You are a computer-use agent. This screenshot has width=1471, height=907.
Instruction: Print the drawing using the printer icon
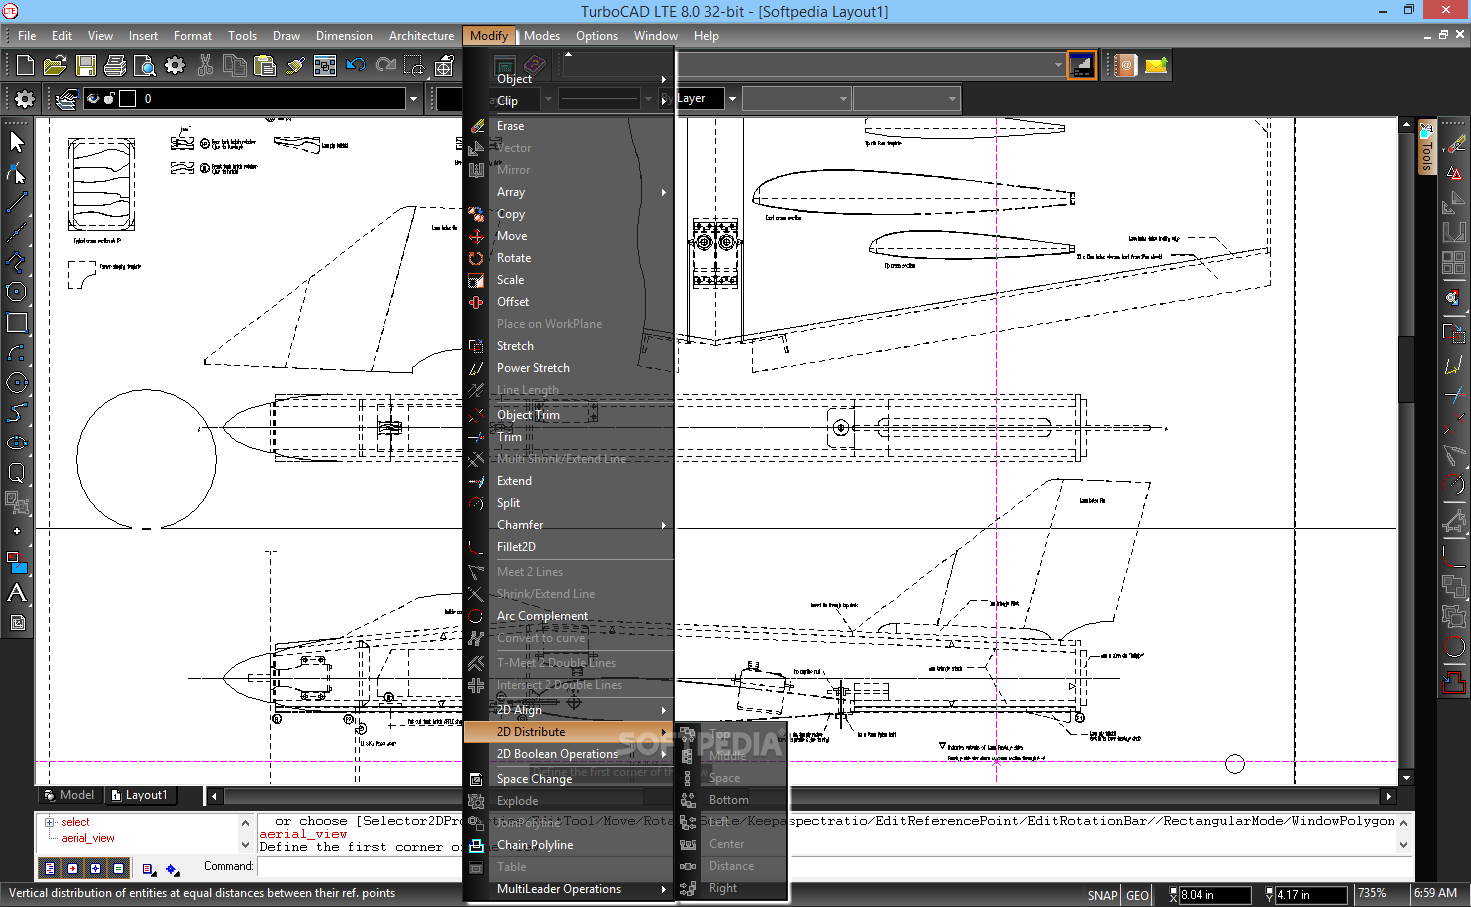click(115, 66)
